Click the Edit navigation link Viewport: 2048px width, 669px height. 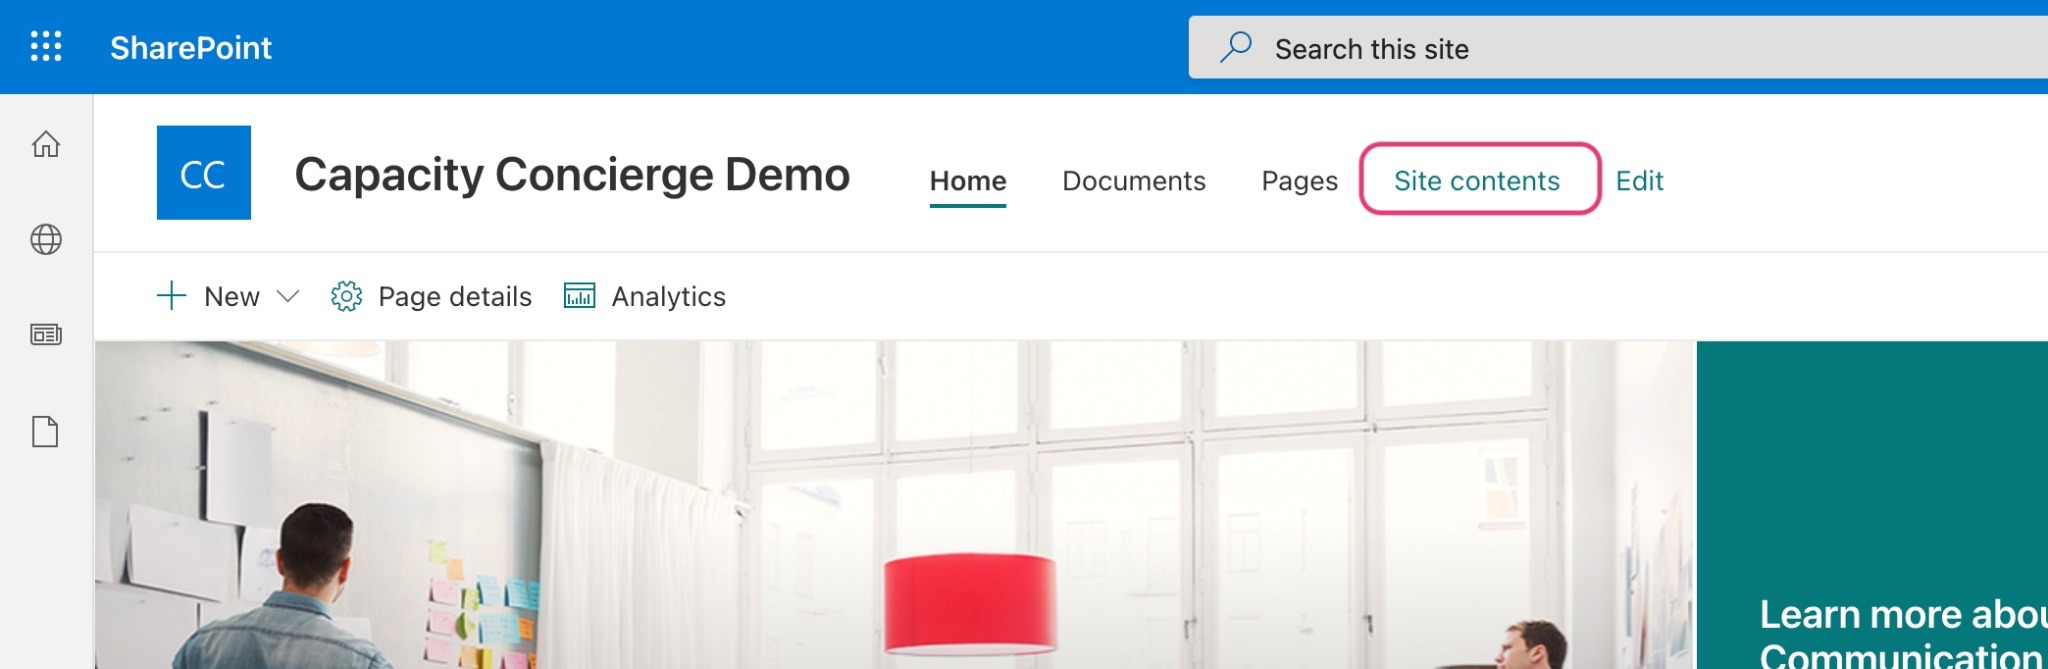(1639, 181)
